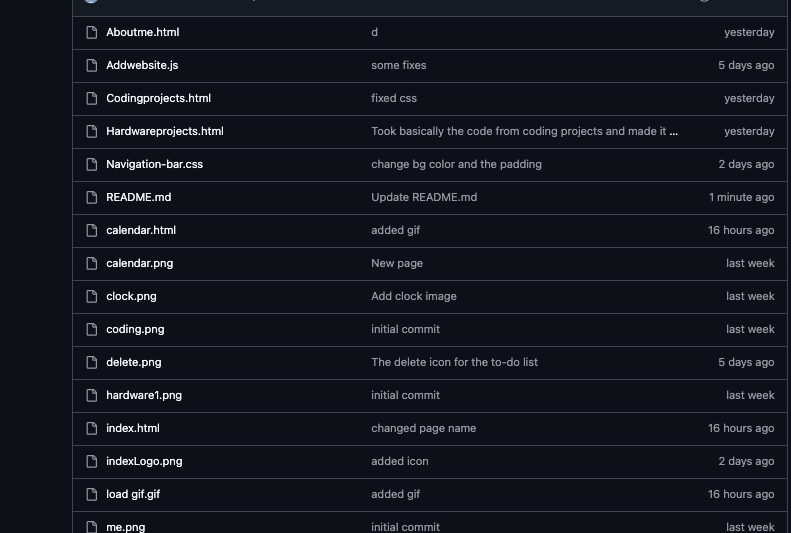Open the hardware1.png file
This screenshot has height=533, width=791.
(144, 395)
